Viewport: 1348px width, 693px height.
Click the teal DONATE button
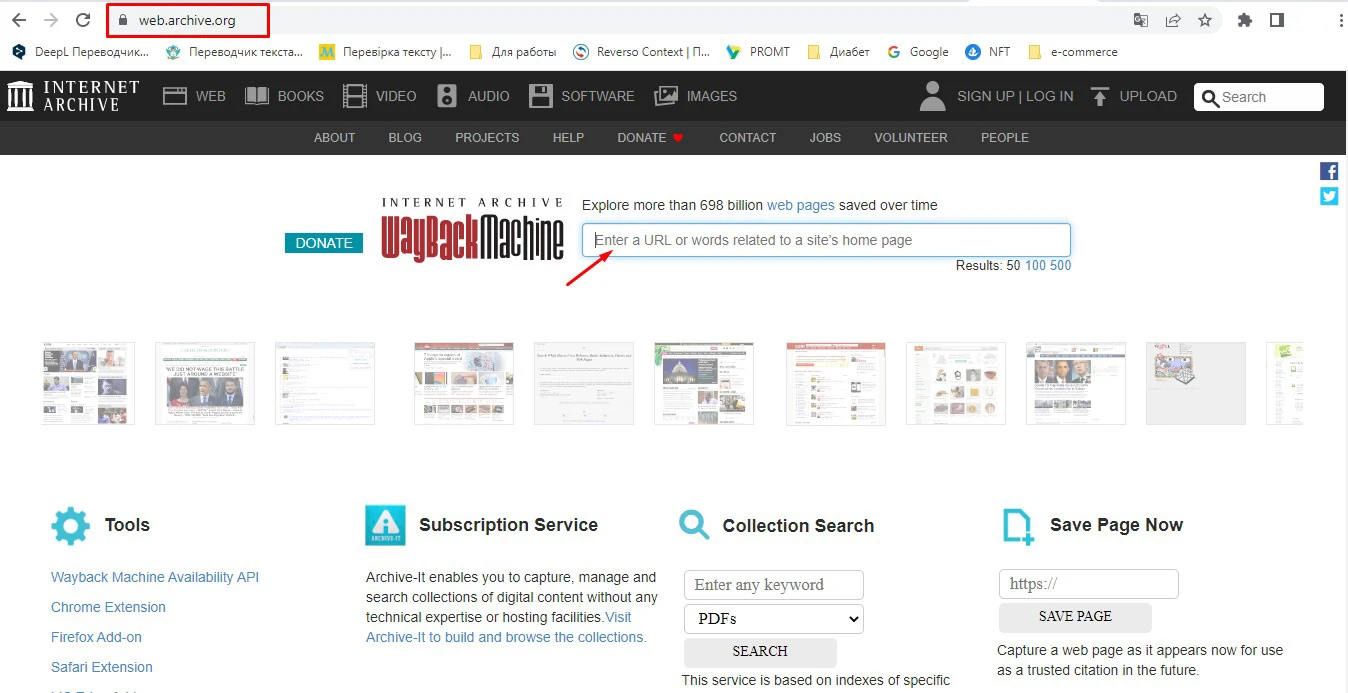[x=324, y=243]
